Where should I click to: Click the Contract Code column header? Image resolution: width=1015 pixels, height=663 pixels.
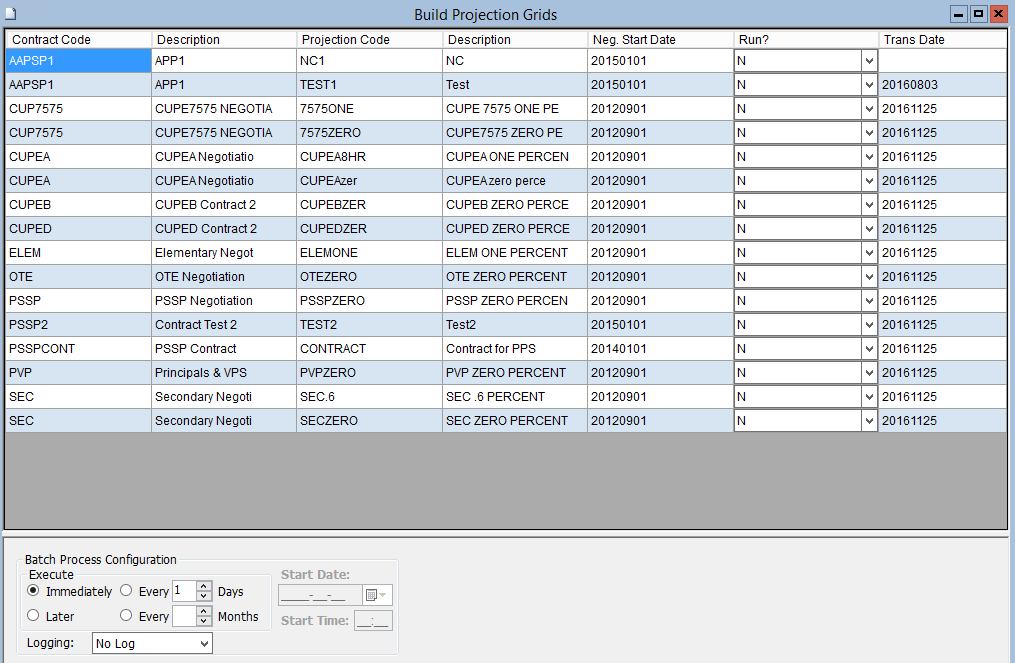[x=78, y=40]
